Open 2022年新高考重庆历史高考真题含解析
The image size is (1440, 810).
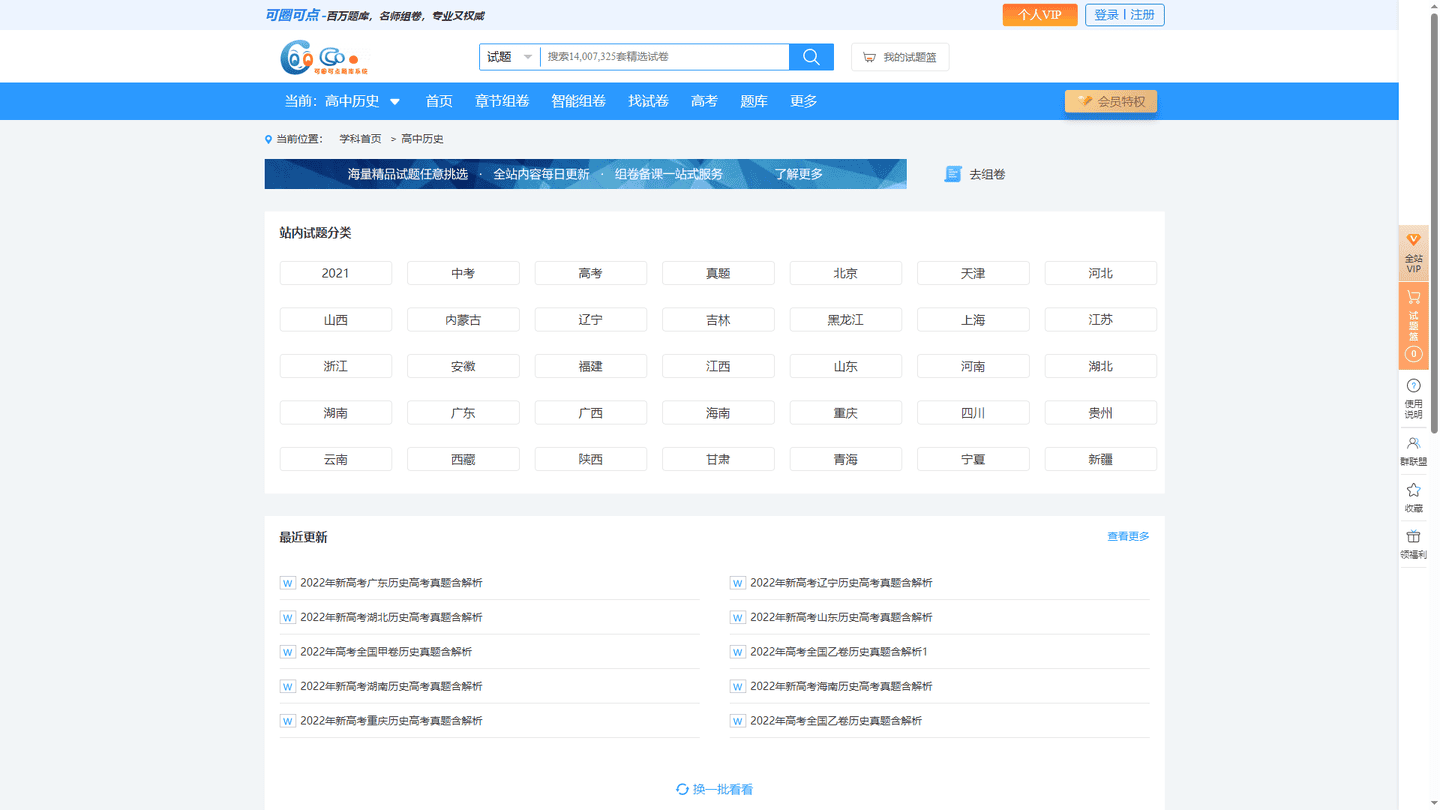click(391, 721)
